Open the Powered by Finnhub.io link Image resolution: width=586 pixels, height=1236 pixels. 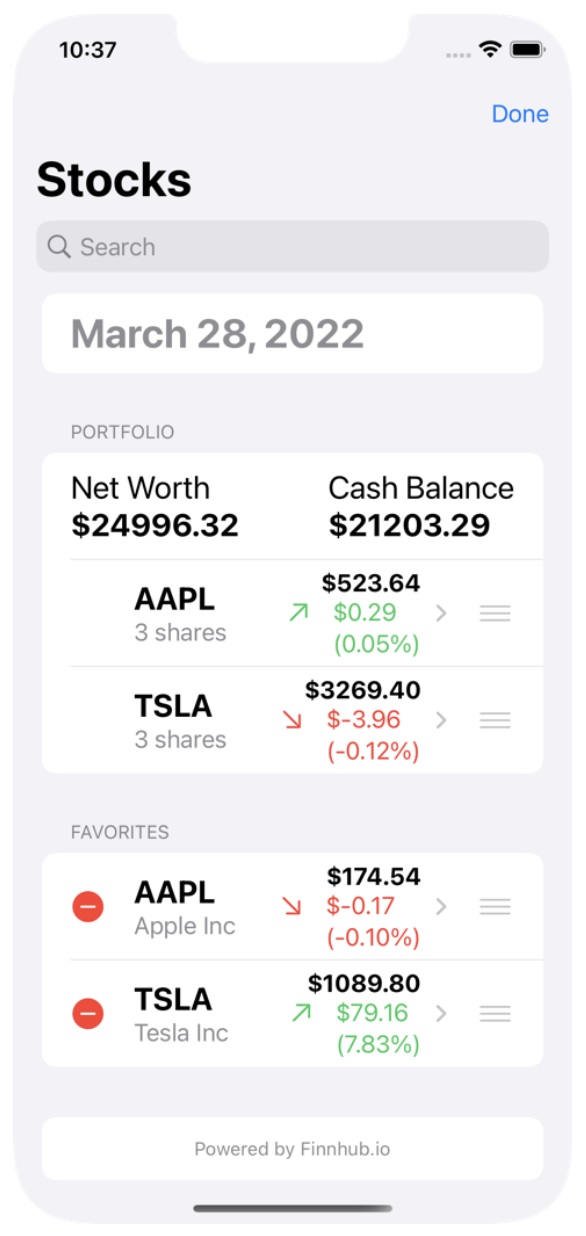point(292,1149)
